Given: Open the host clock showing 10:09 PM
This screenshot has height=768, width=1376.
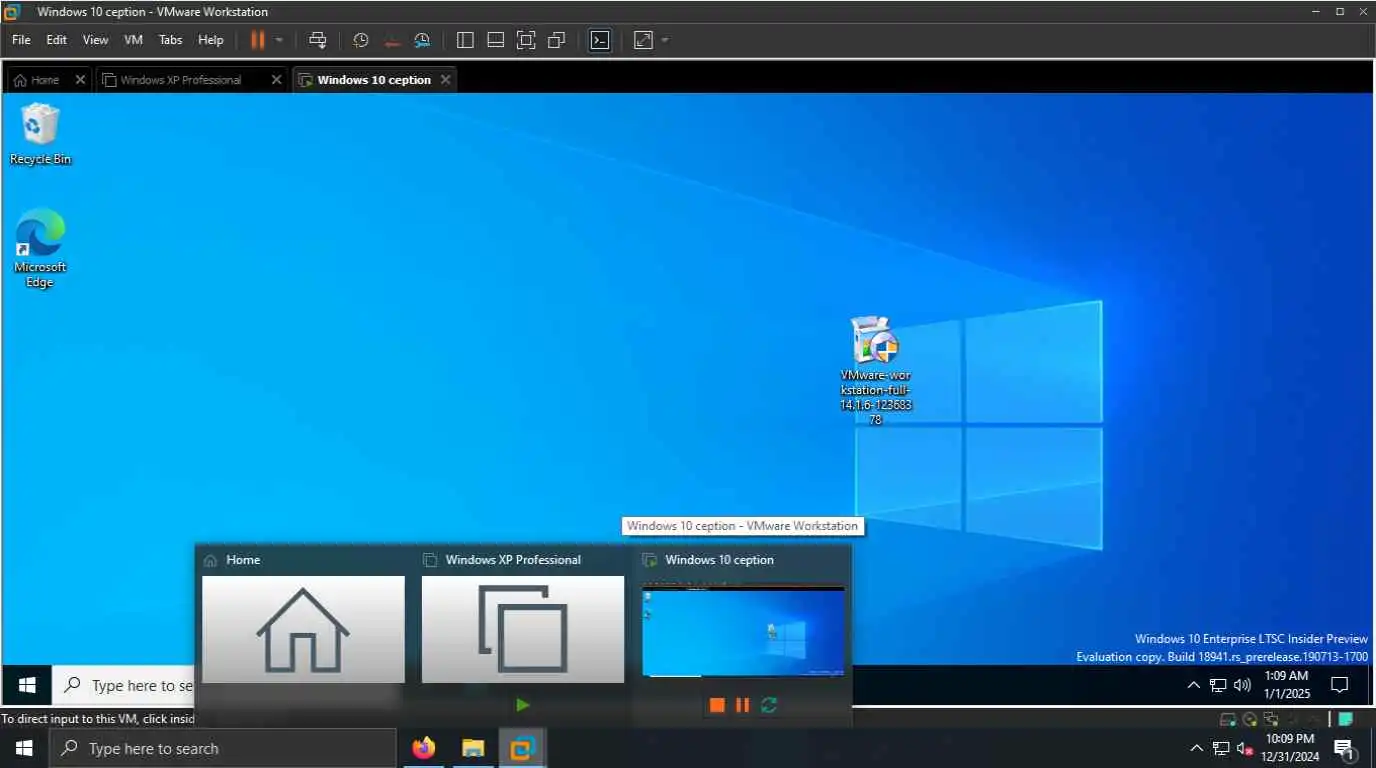Looking at the screenshot, I should [x=1290, y=748].
